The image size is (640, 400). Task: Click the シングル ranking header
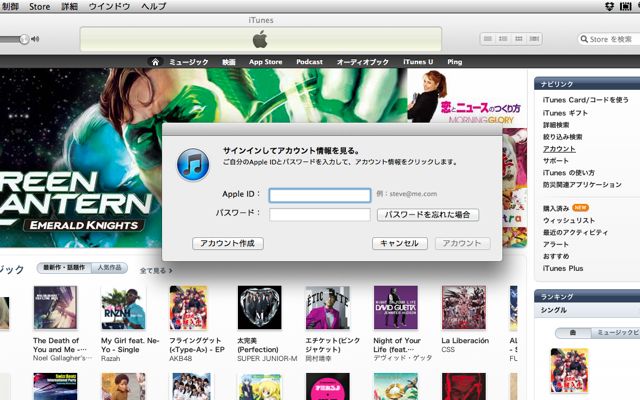tap(553, 310)
